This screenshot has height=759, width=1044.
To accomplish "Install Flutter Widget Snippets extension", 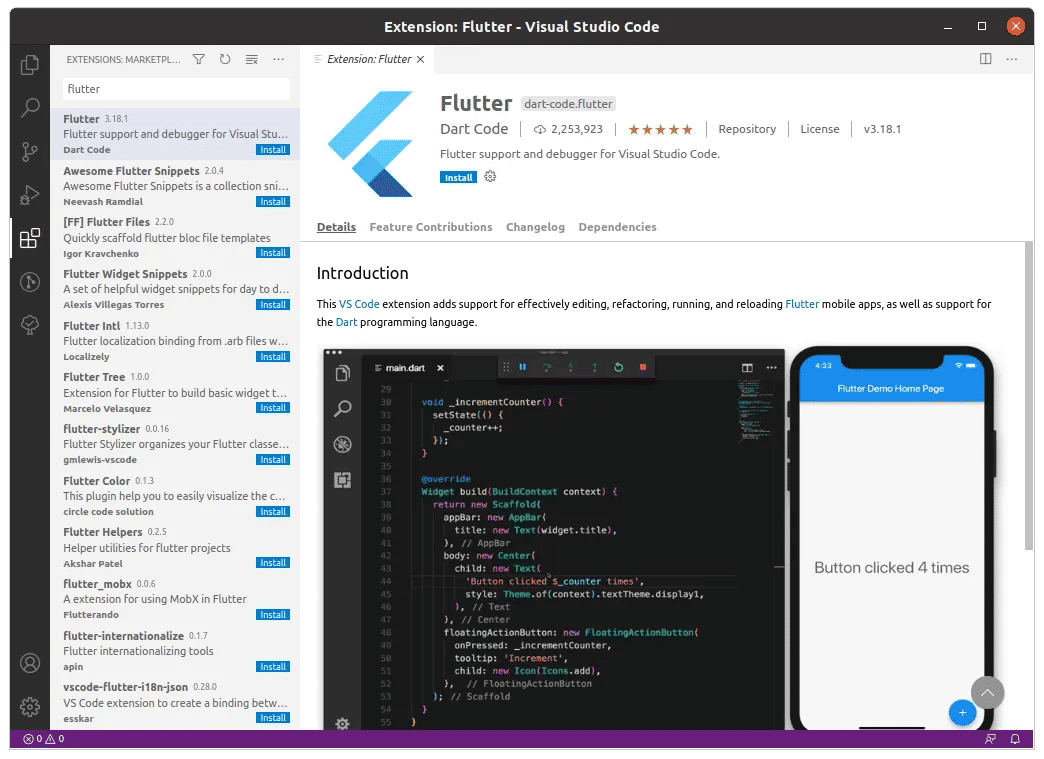I will [x=273, y=305].
